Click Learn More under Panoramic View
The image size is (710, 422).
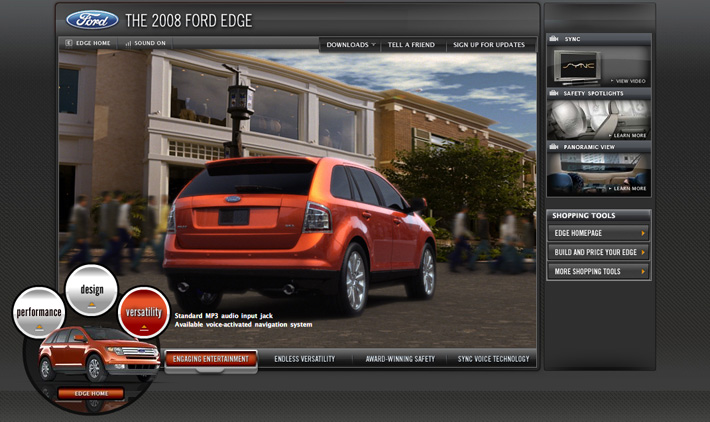[628, 188]
